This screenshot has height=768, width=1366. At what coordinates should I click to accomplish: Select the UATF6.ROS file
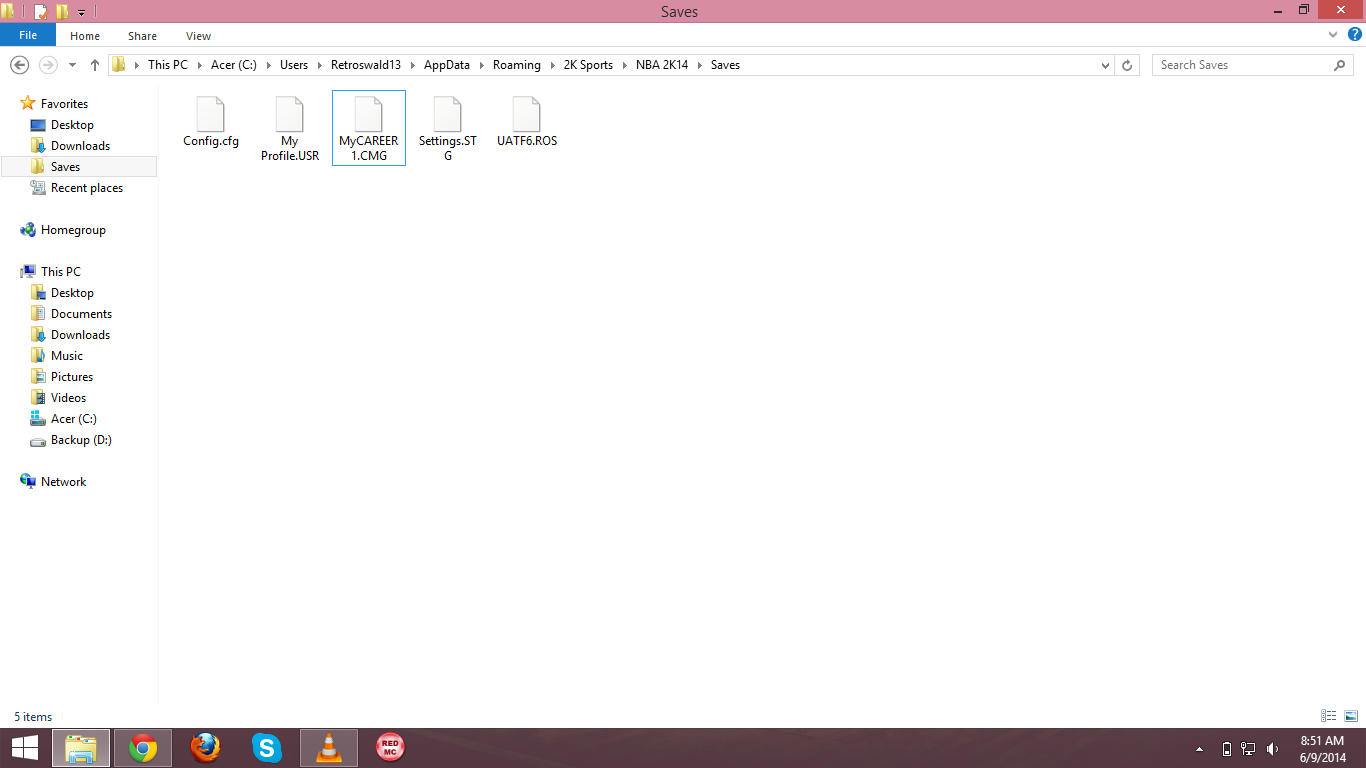527,122
